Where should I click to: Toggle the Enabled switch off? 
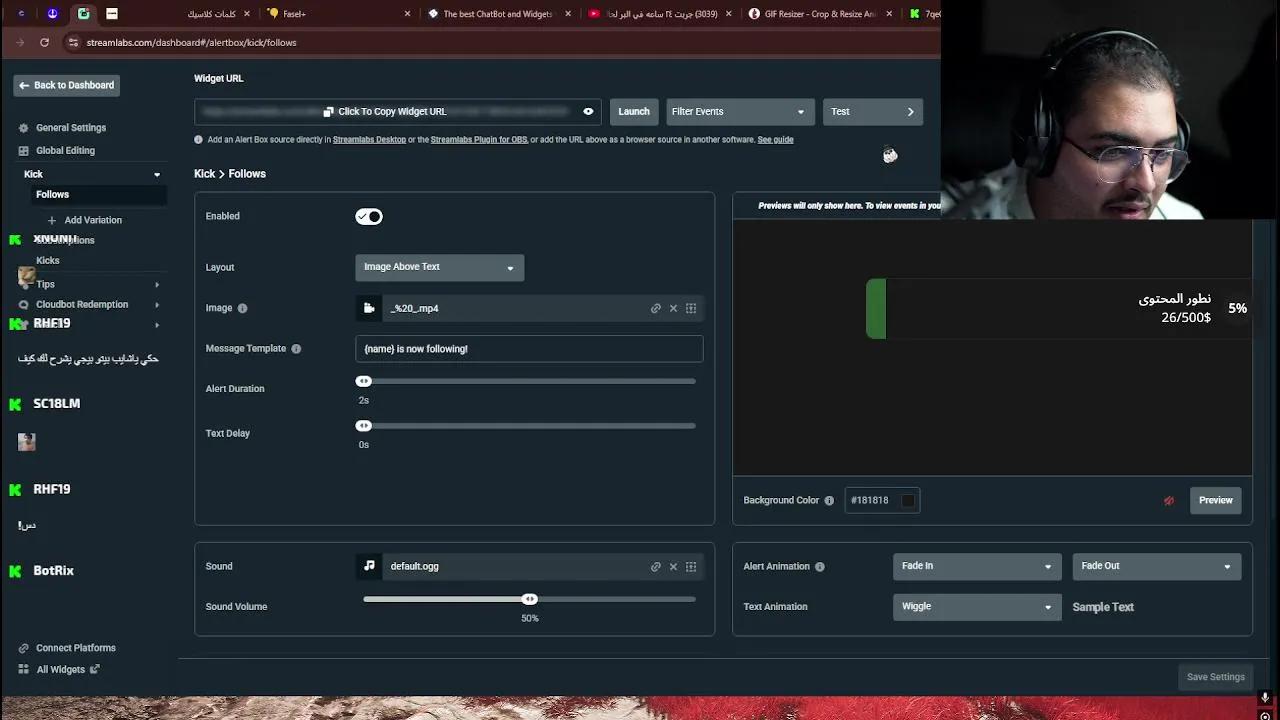coord(369,217)
